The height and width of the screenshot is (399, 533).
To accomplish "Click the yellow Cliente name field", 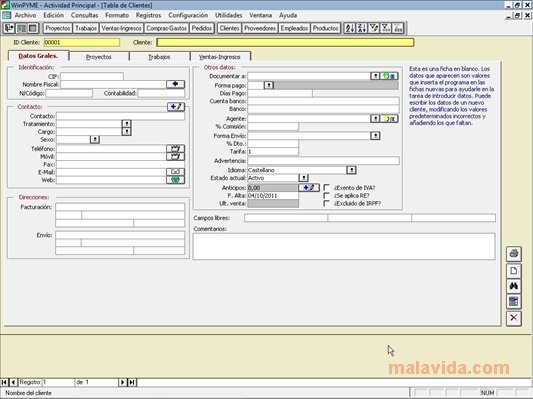I will click(x=285, y=42).
